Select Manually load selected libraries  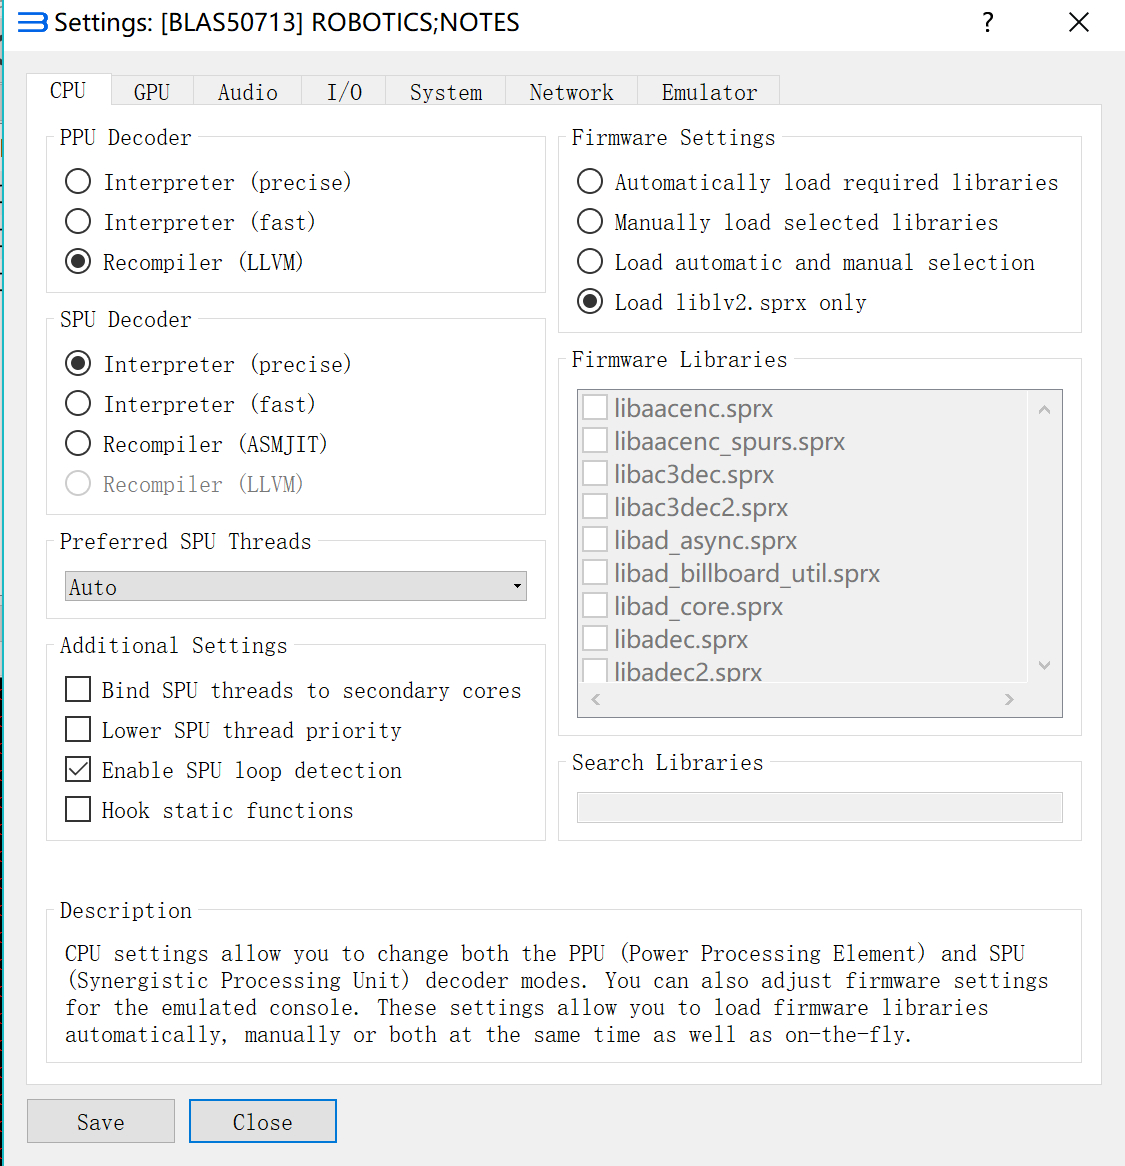(590, 222)
